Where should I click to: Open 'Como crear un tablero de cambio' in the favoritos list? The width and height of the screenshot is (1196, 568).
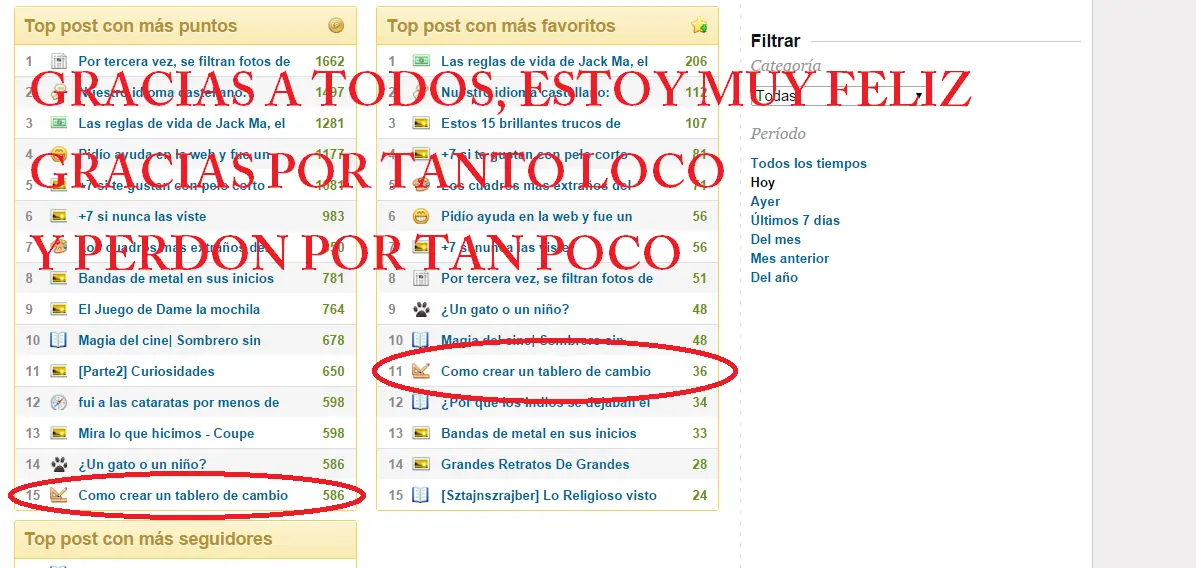click(x=546, y=371)
